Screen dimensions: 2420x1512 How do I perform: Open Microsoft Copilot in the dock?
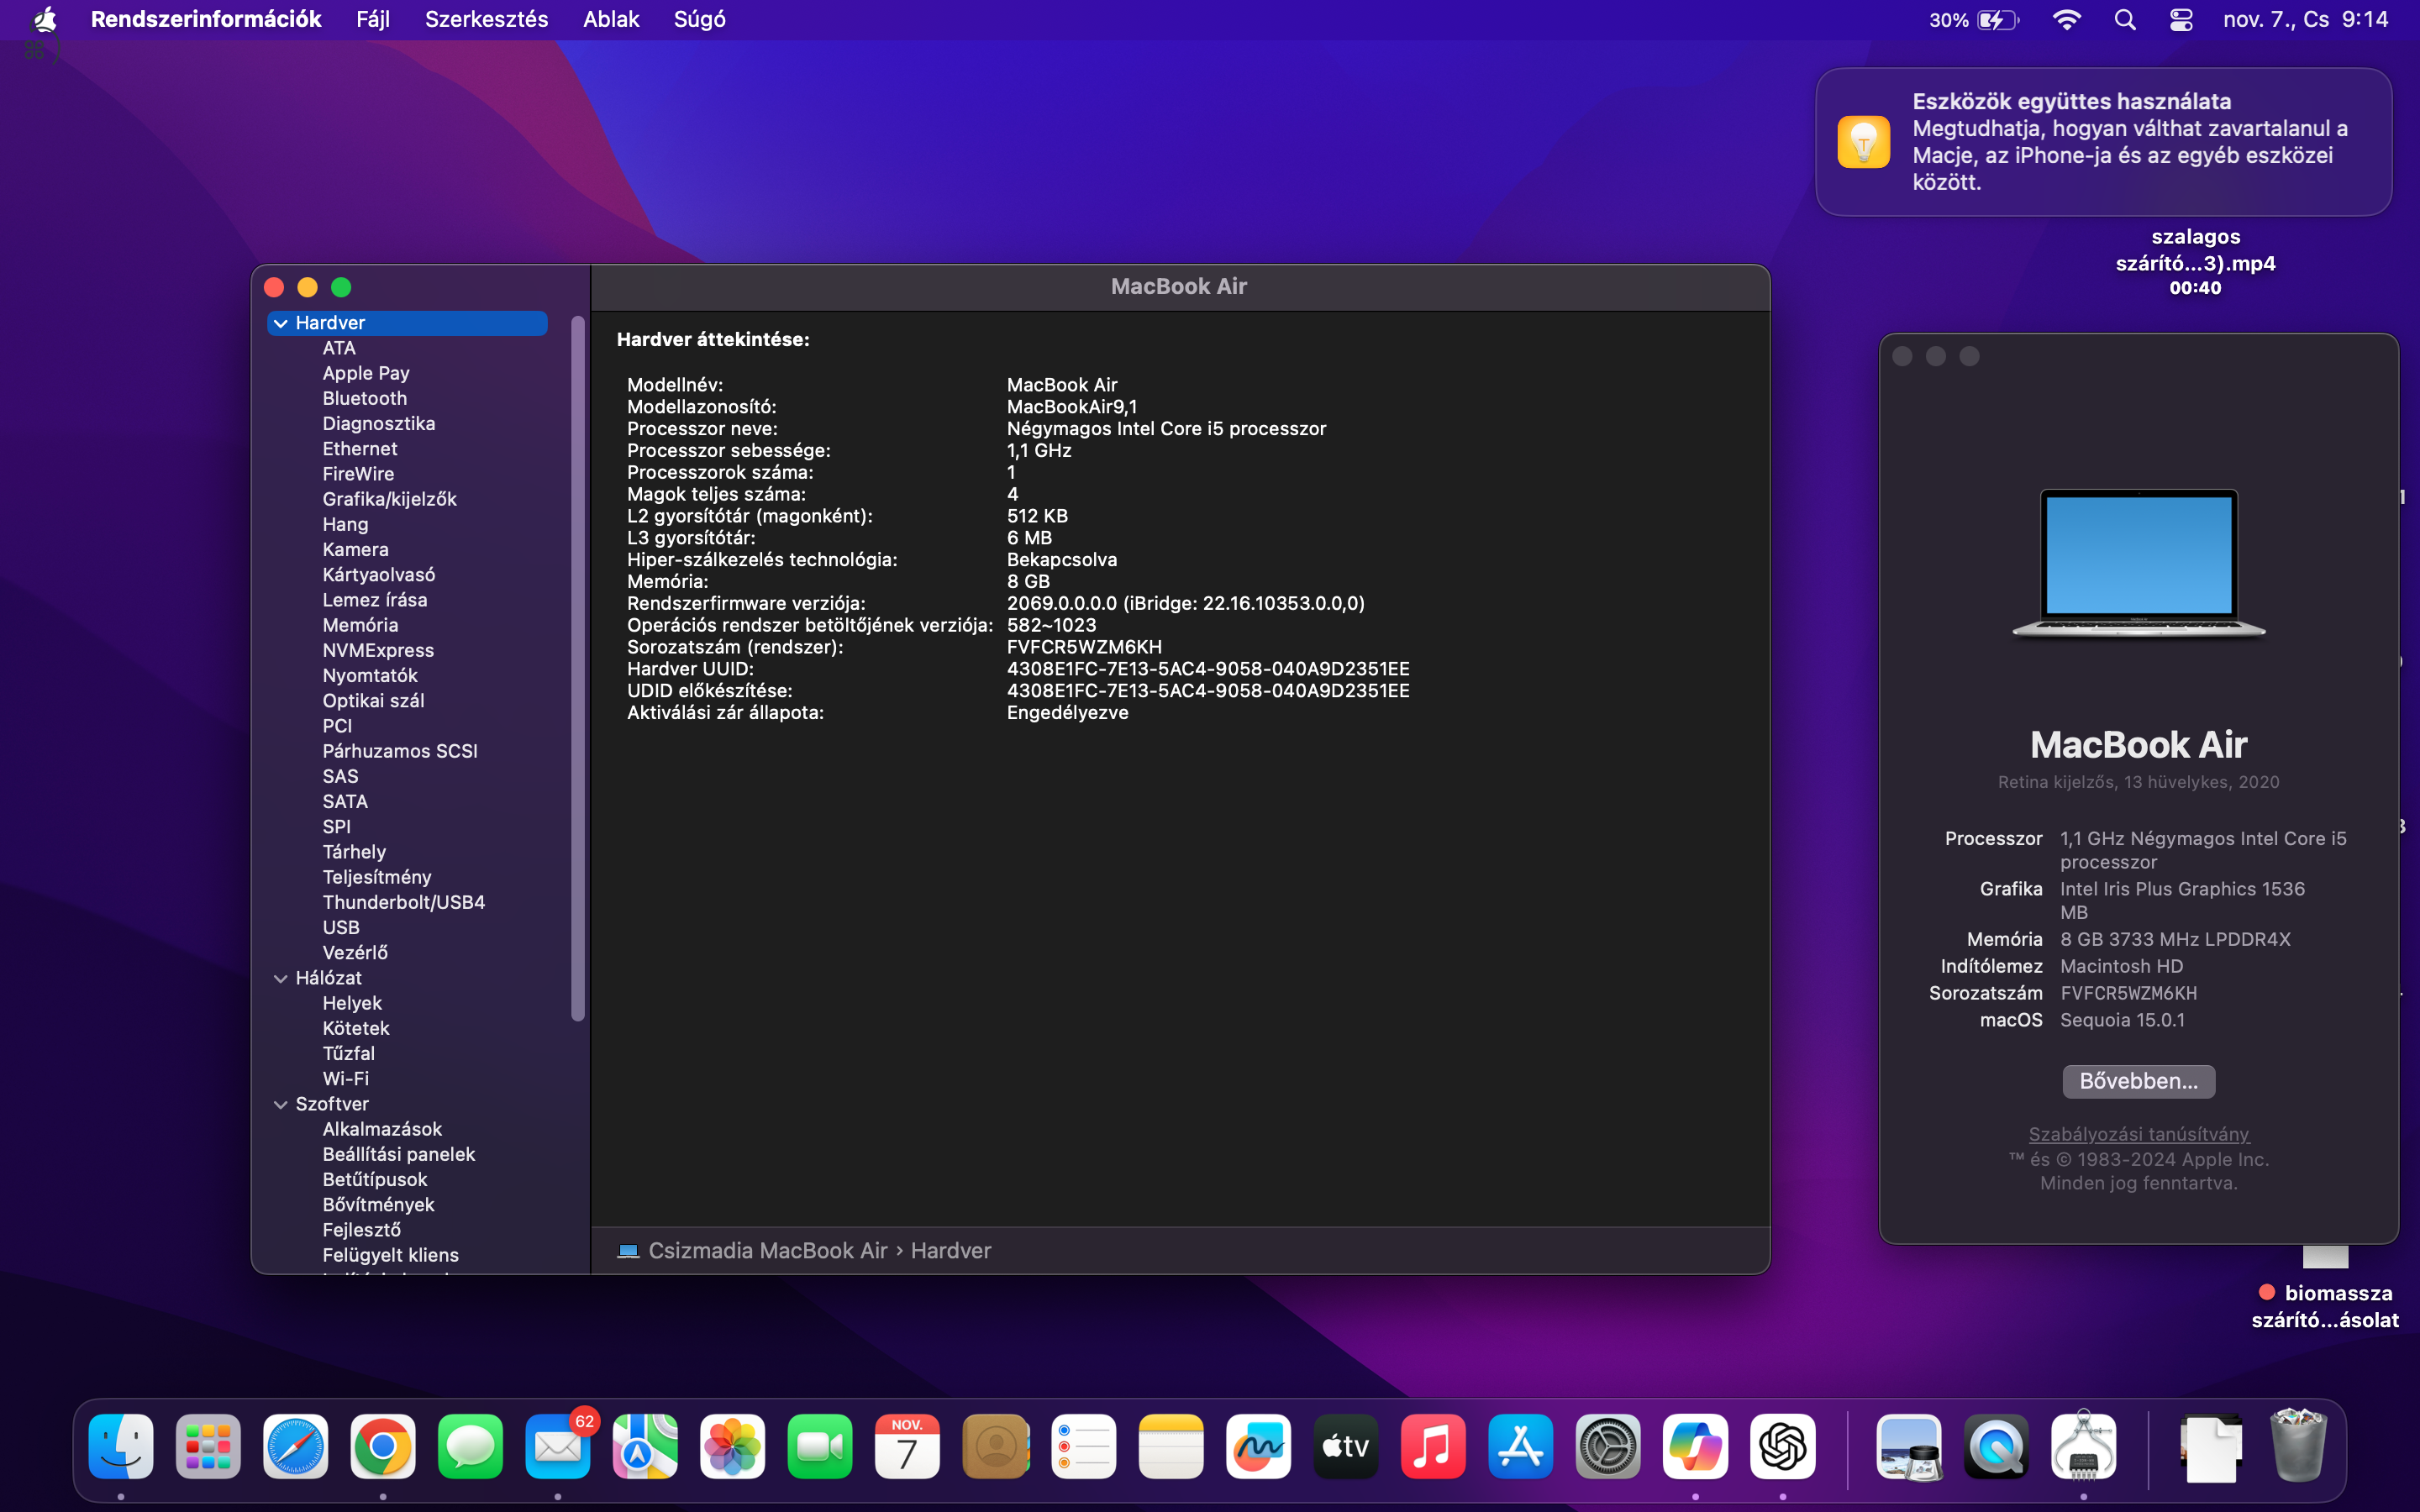[1695, 1446]
